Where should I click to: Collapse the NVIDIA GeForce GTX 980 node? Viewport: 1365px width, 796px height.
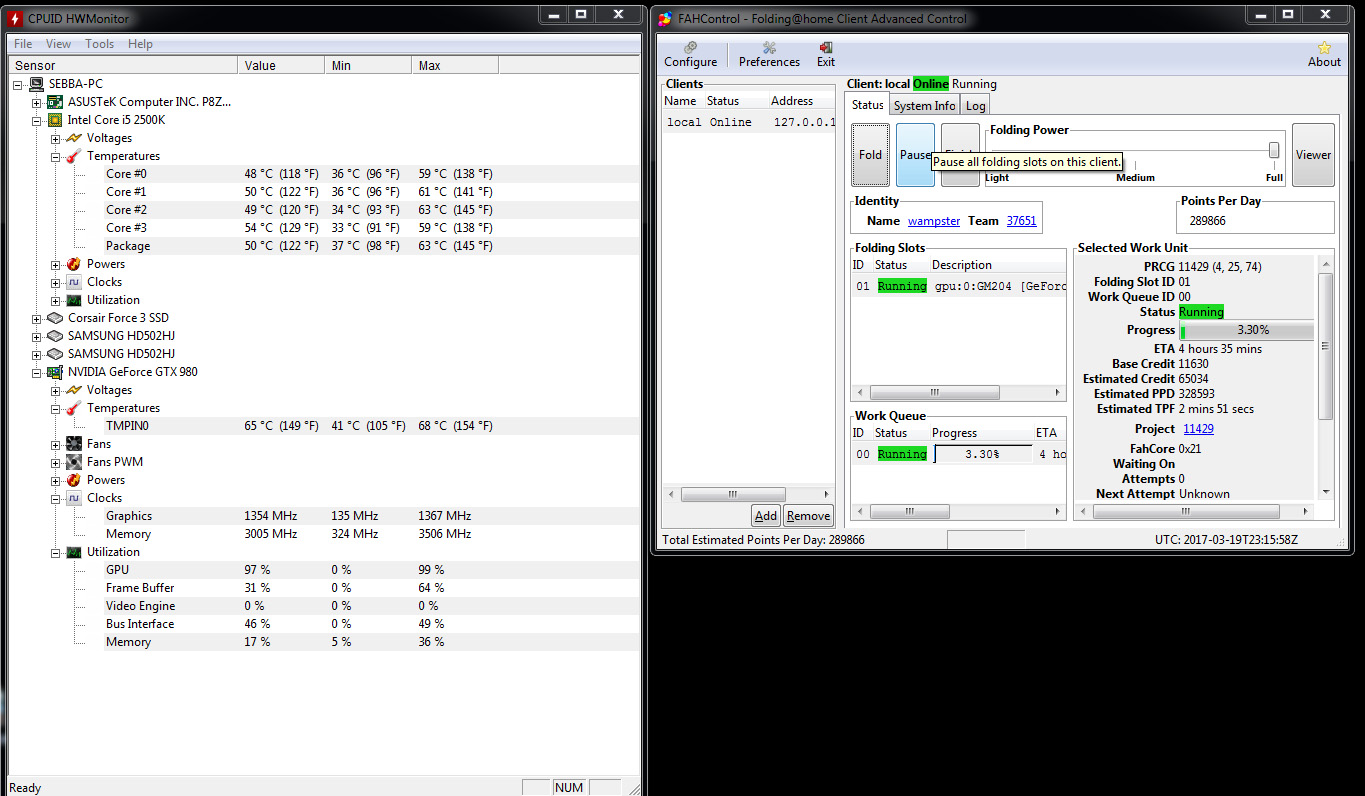37,372
